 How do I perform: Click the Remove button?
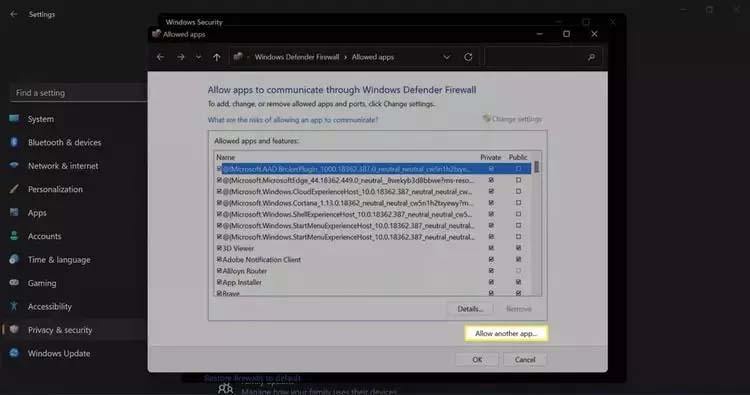coord(518,309)
